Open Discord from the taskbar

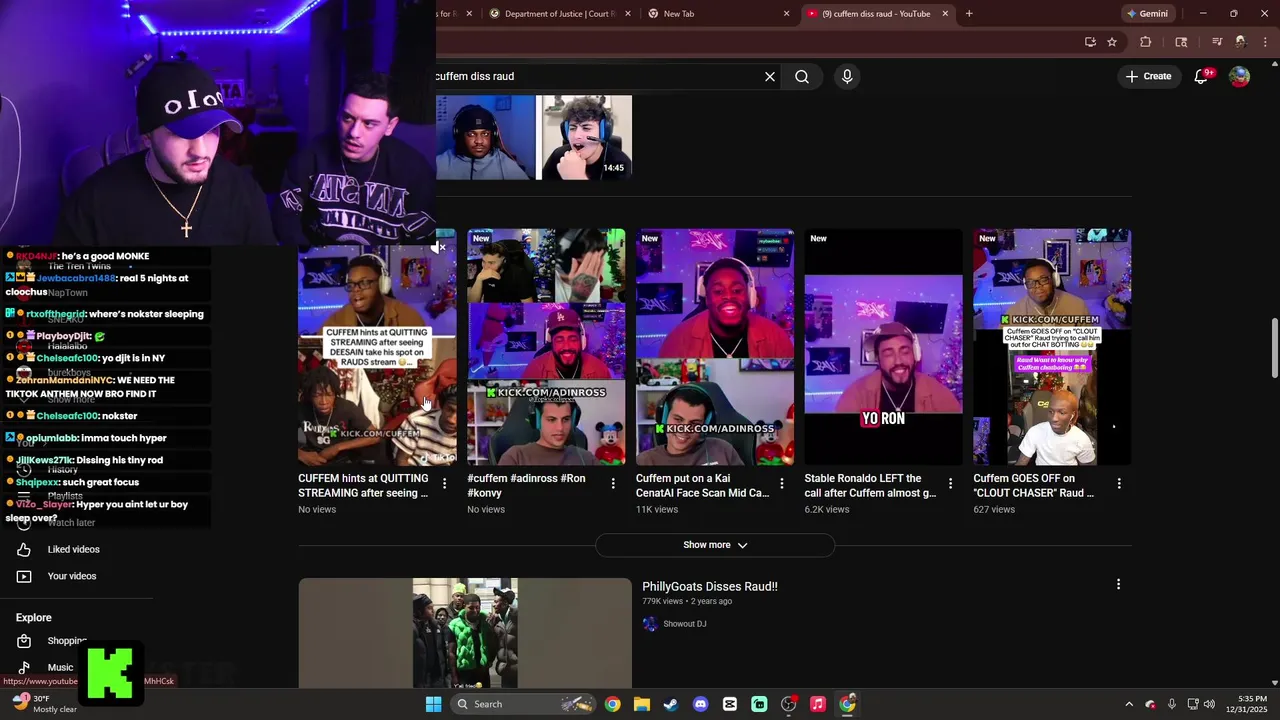tap(700, 704)
